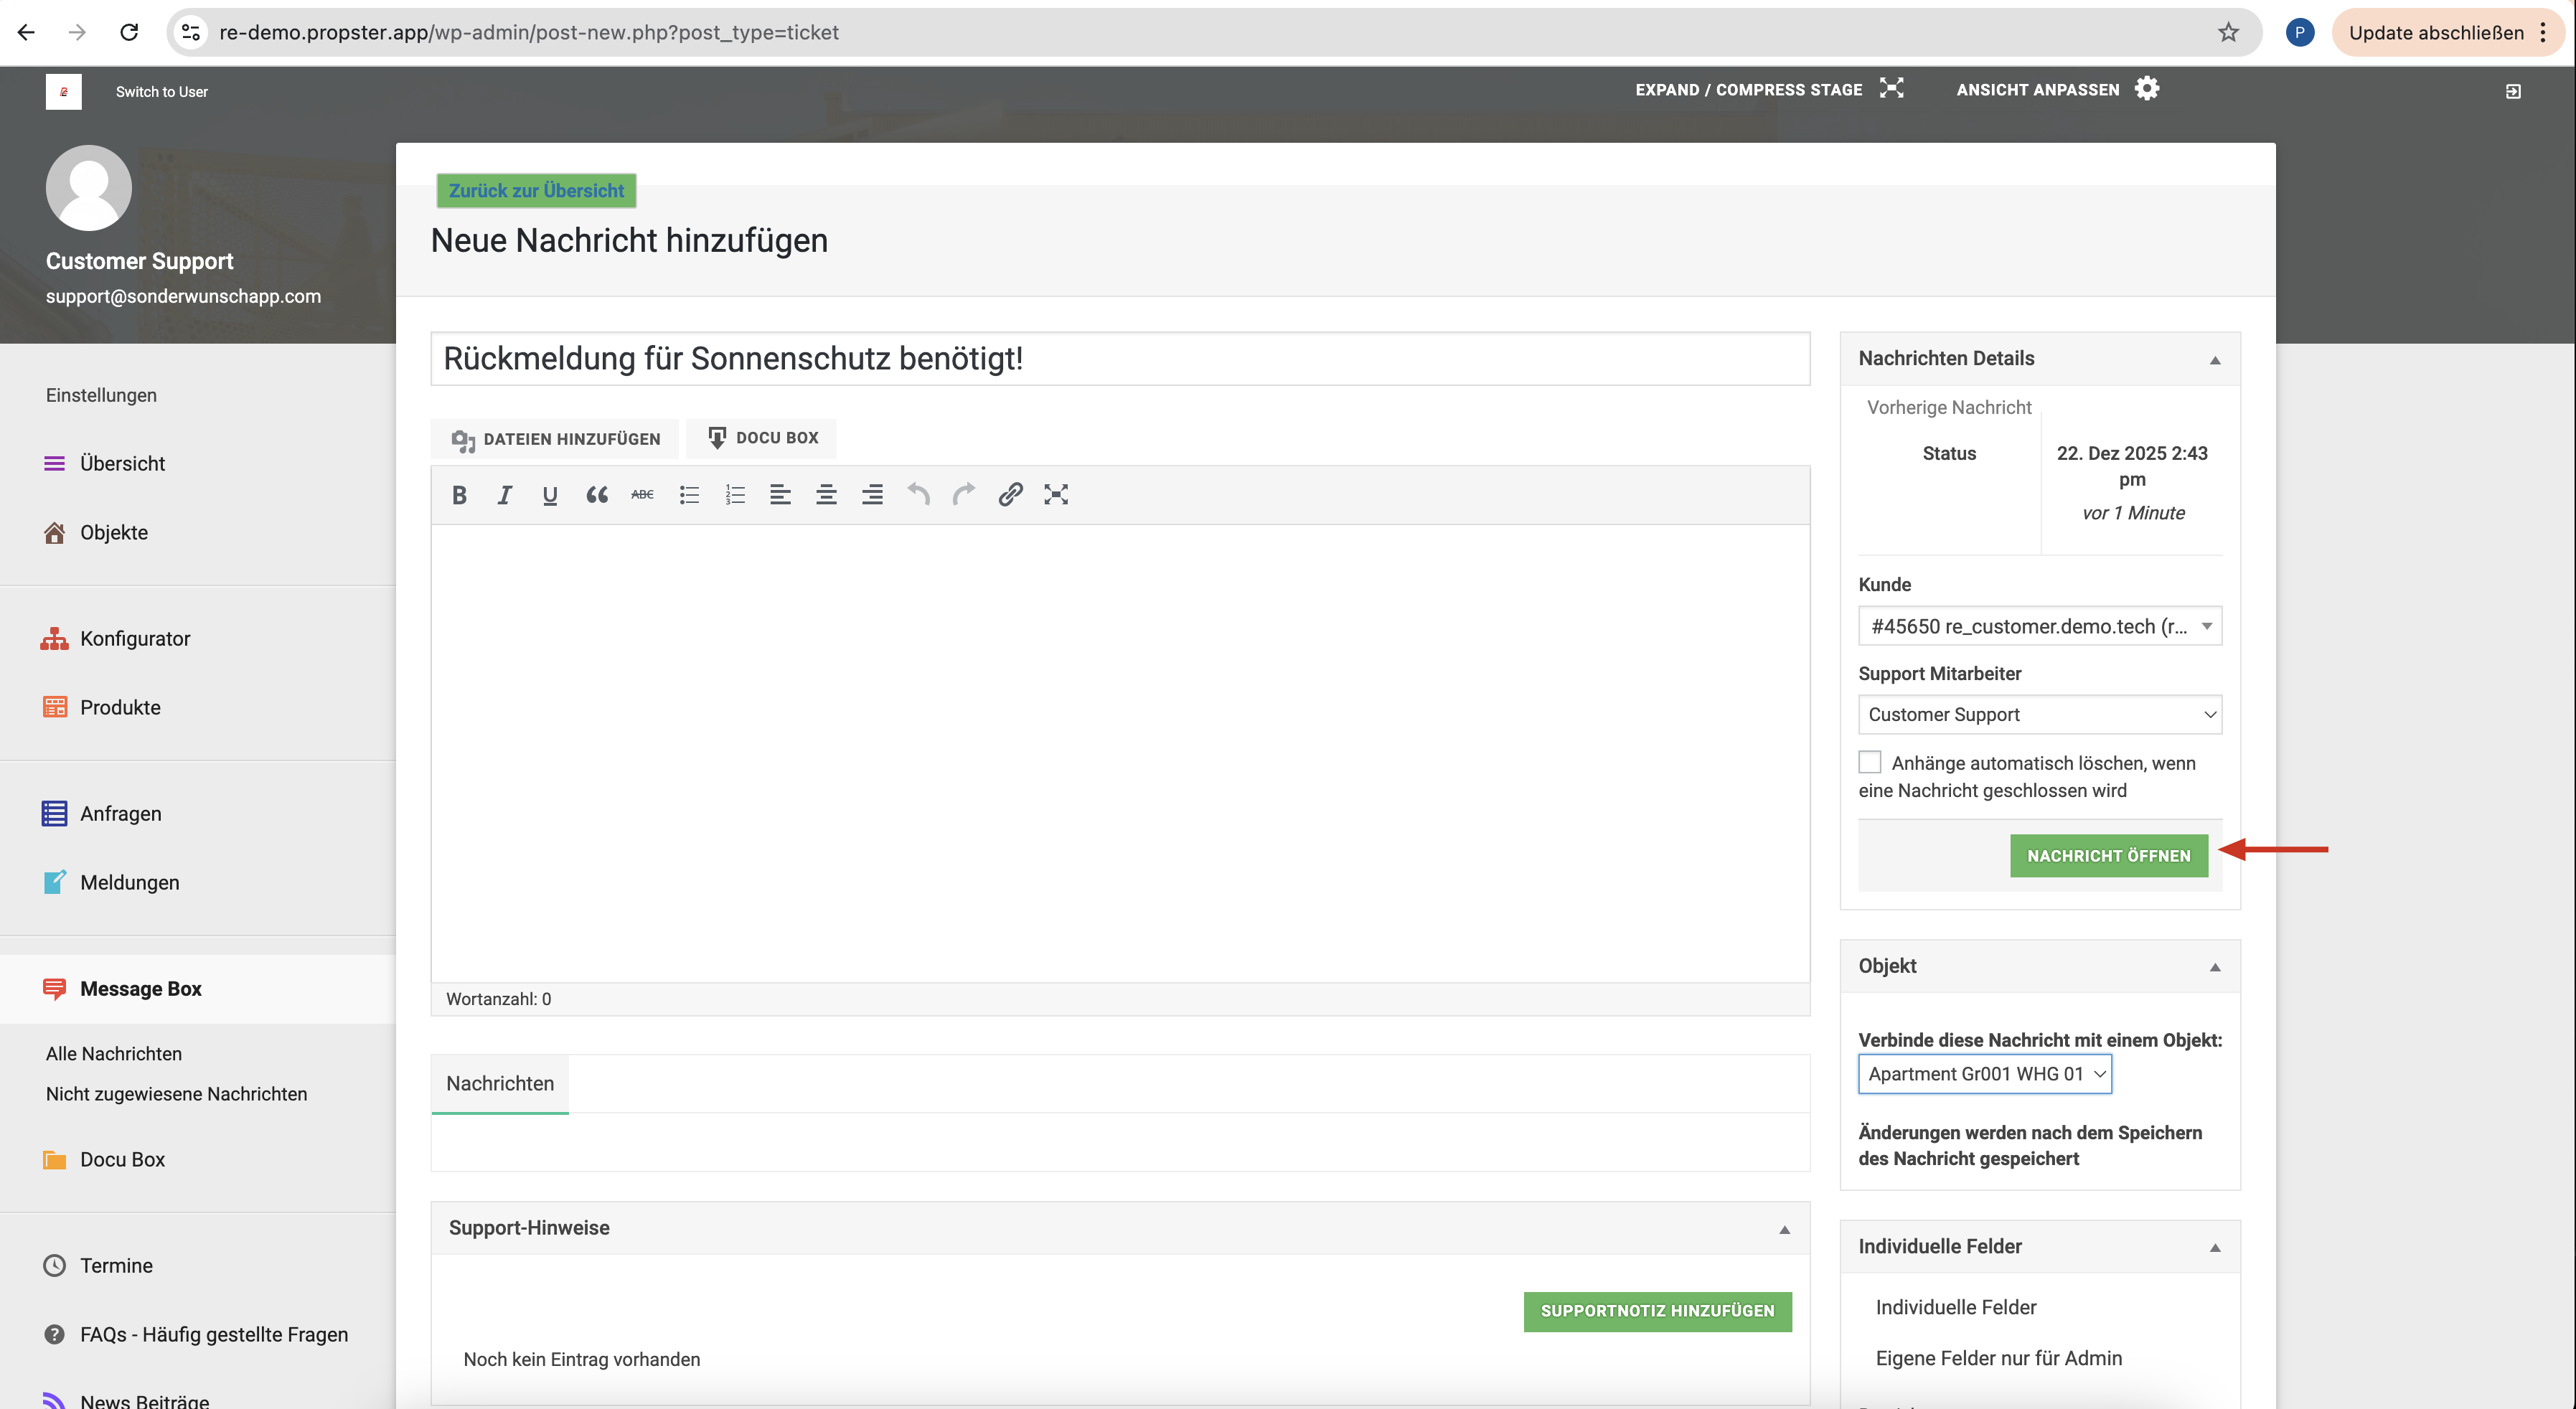Enable automatic attachment deletion checkbox
Screen dimensions: 2576x1409
pos(1869,762)
